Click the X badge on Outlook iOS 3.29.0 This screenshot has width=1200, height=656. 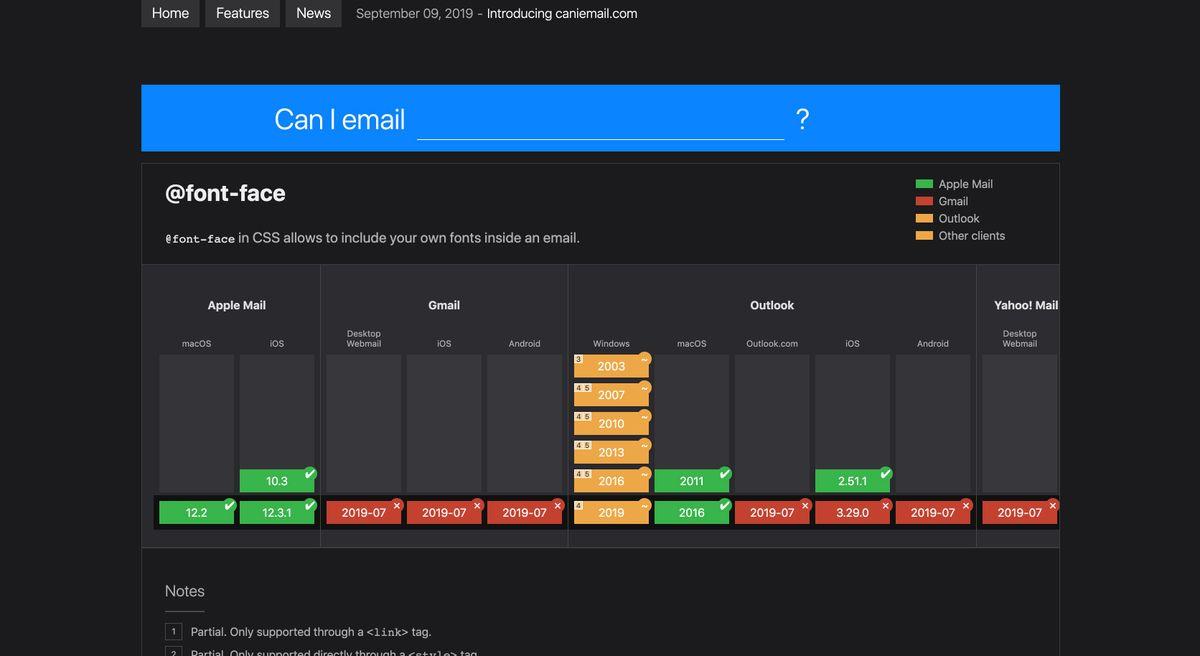(x=886, y=505)
